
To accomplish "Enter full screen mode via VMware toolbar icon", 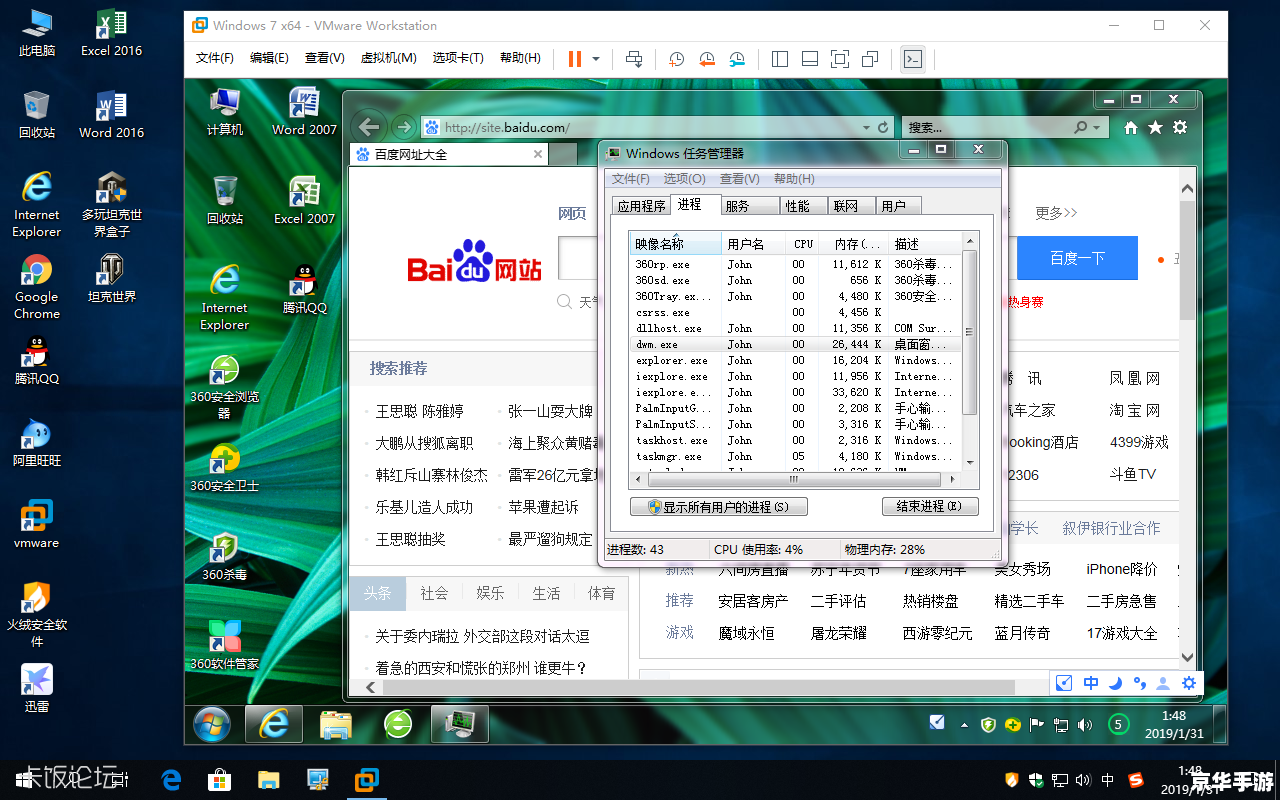I will [840, 59].
